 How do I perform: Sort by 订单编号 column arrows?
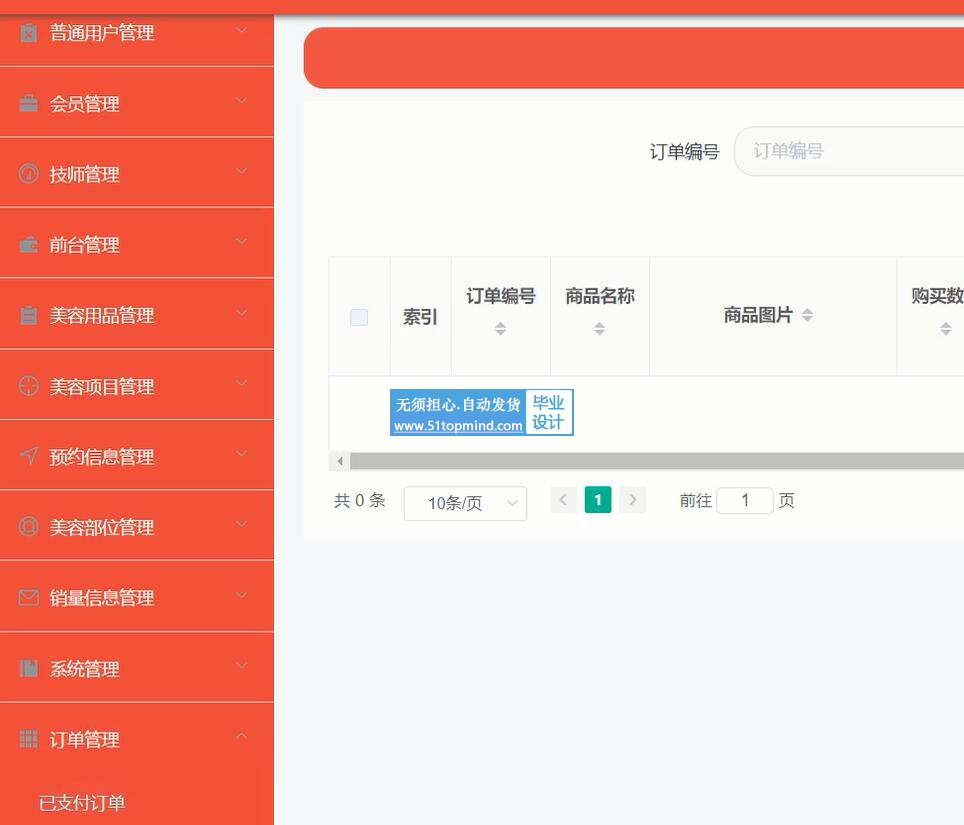tap(500, 328)
